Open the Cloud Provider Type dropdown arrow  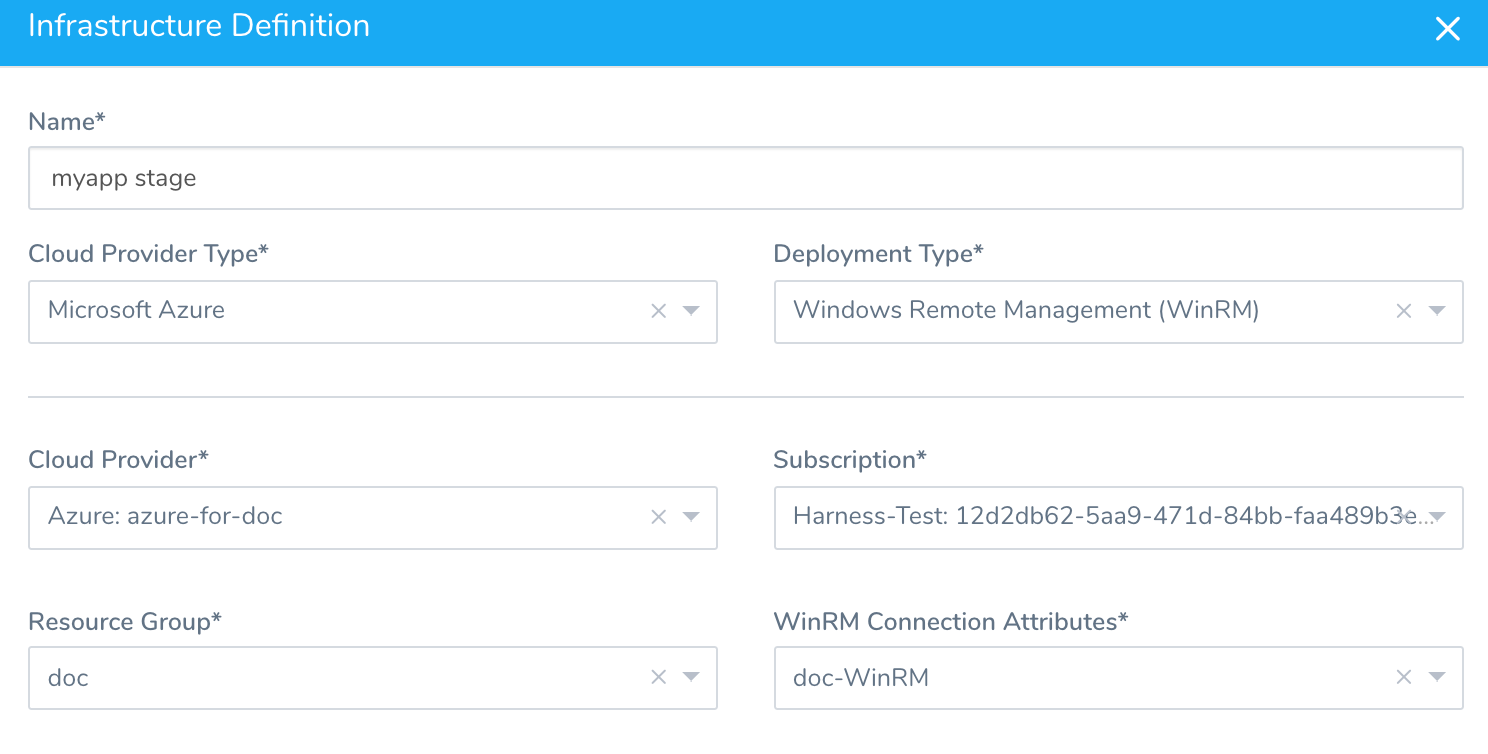click(690, 311)
